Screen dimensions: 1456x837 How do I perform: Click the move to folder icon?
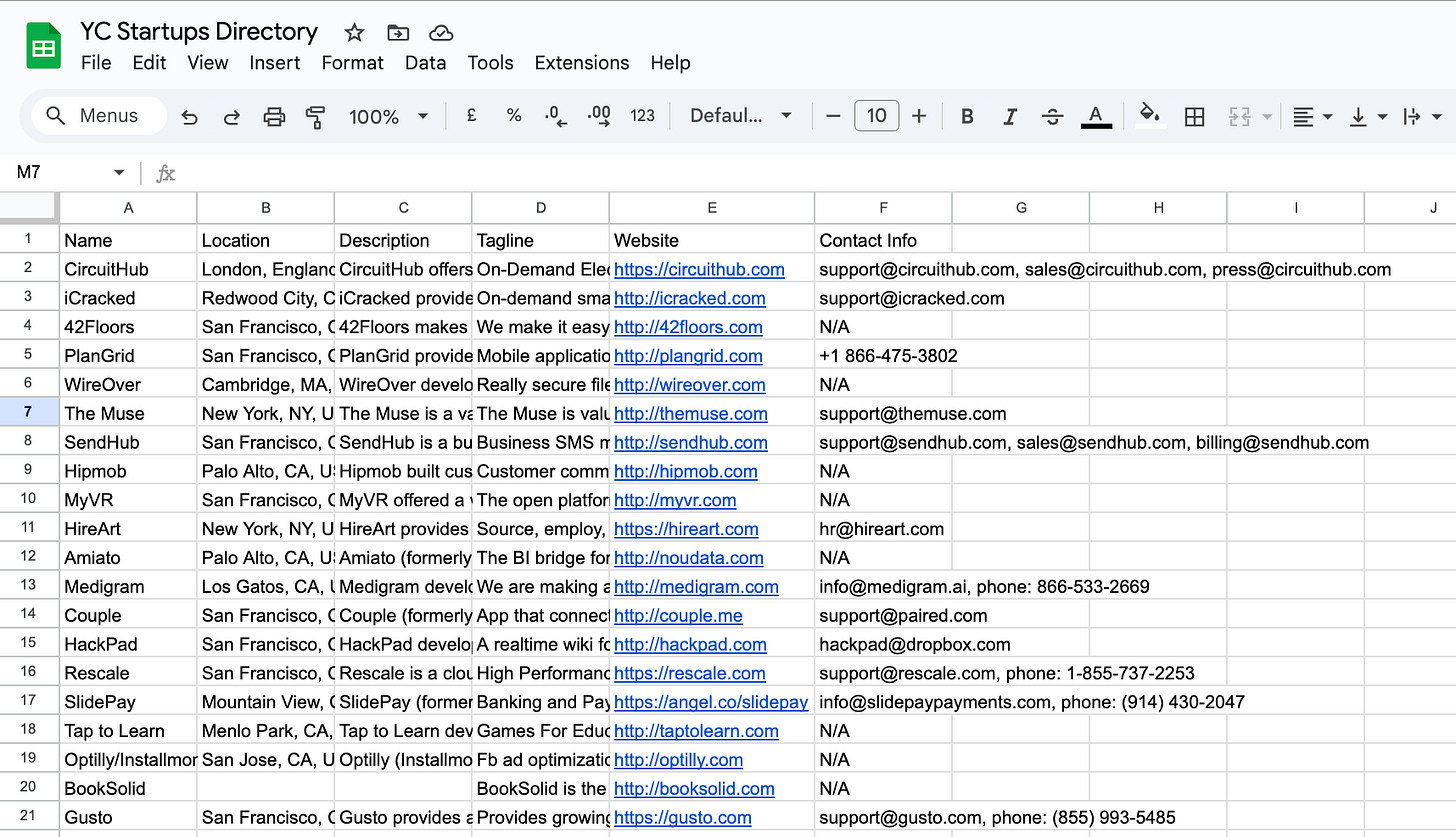[x=397, y=33]
